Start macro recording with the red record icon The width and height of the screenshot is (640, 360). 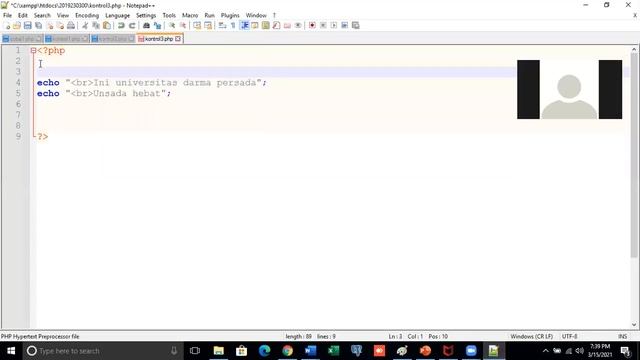(x=312, y=25)
